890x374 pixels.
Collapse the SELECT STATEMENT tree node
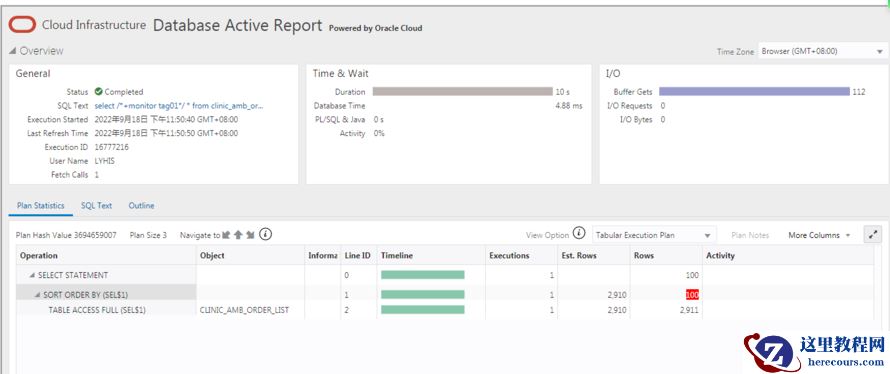[x=32, y=275]
